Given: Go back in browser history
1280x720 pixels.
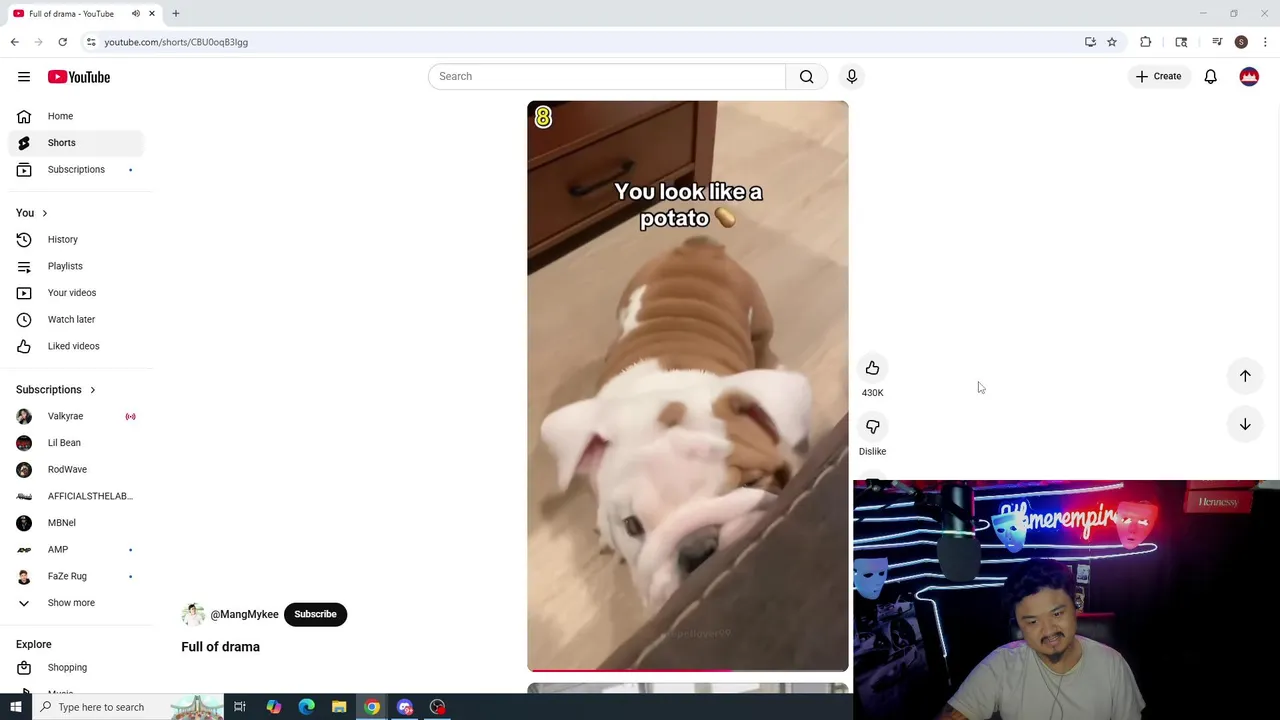Looking at the screenshot, I should (14, 42).
